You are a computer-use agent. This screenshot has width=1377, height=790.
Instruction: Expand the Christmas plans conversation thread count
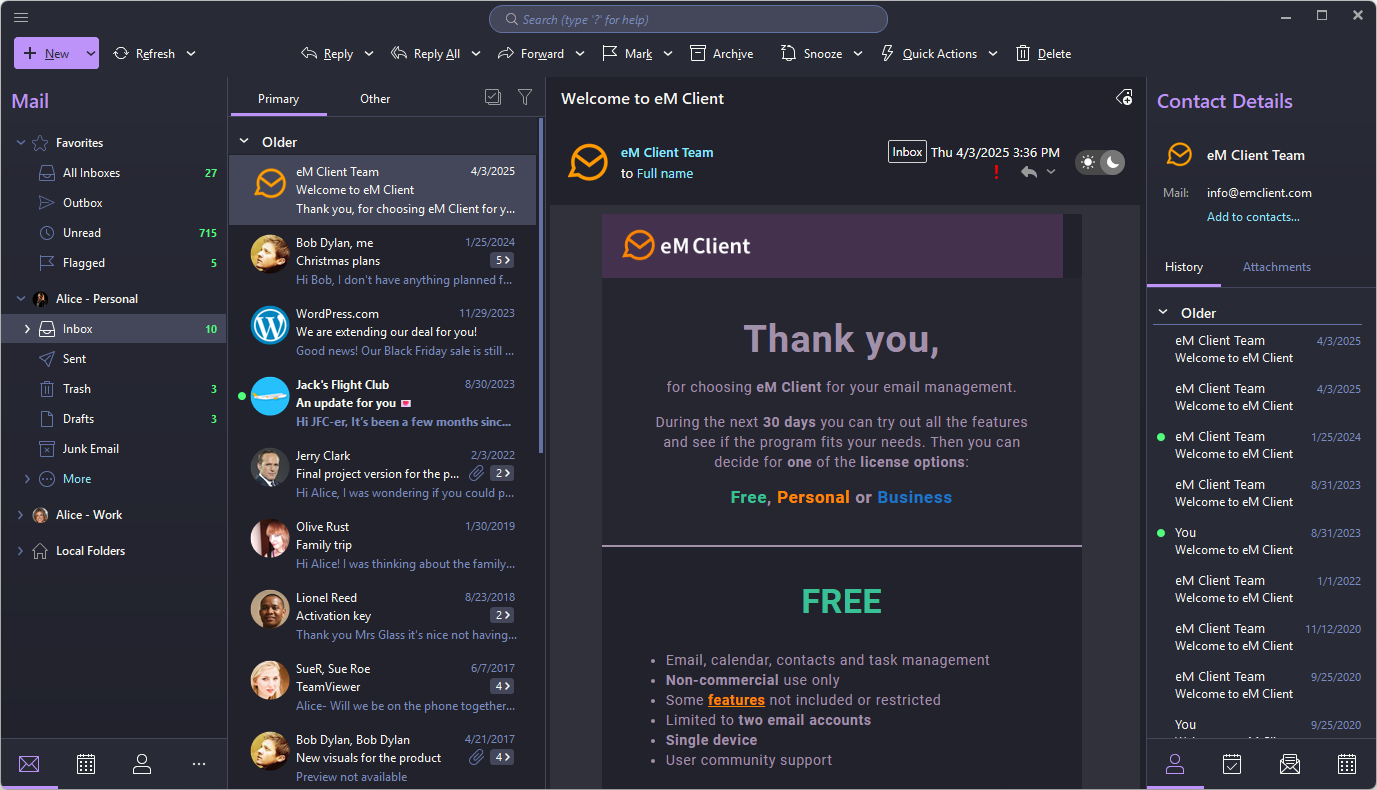502,260
